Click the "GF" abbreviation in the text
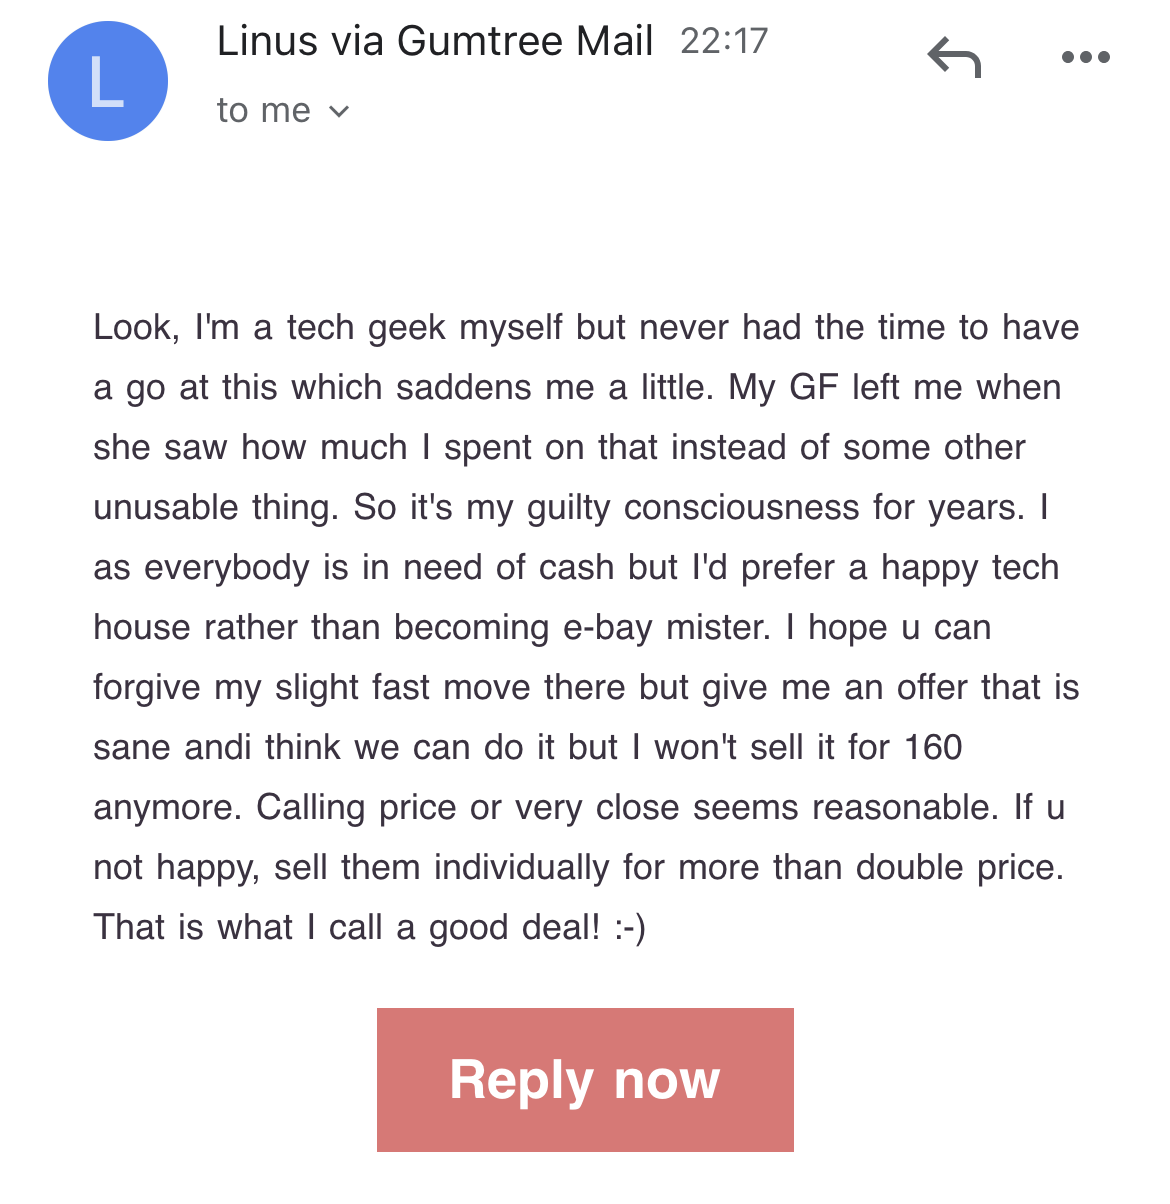Screen dimensions: 1170x1204 (813, 388)
